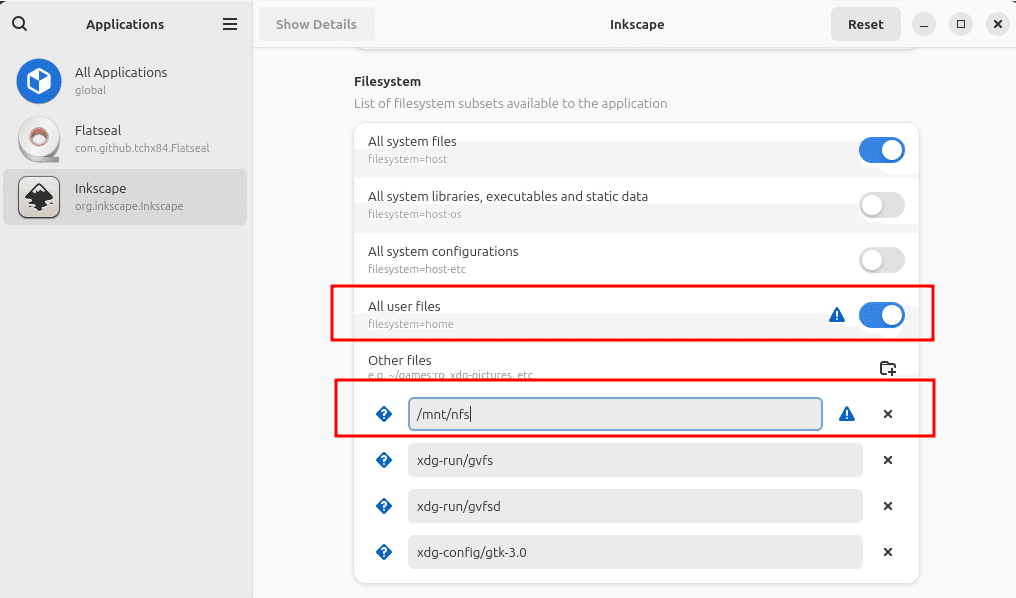Viewport: 1016px width, 598px height.
Task: Remove the /mnt/nfs path entry
Action: pyautogui.click(x=887, y=414)
